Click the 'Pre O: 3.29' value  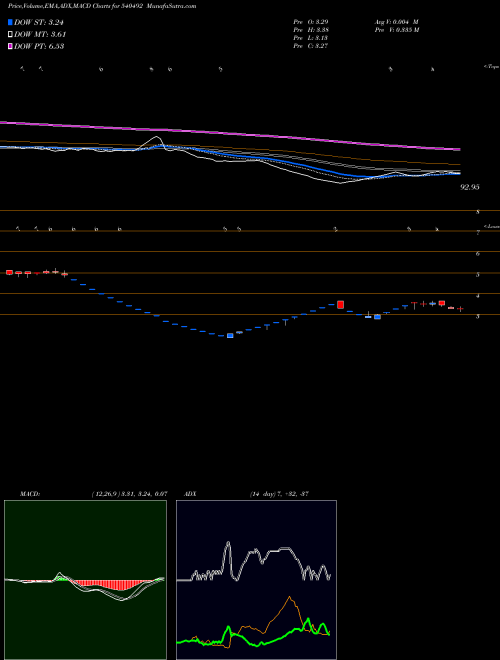pos(311,21)
